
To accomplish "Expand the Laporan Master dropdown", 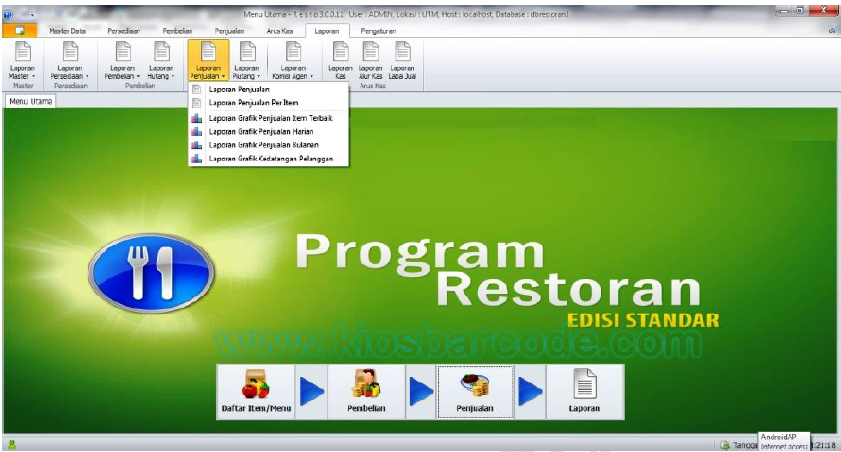I will point(21,60).
